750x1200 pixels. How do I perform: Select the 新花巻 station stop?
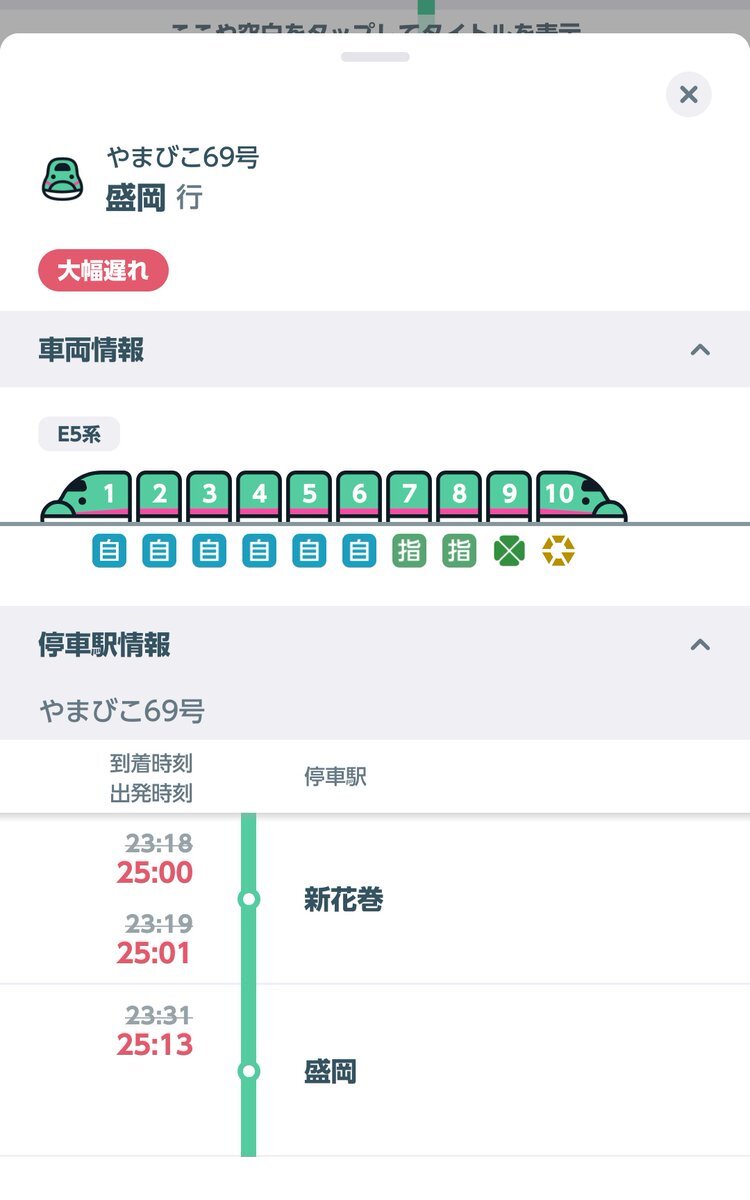(343, 900)
